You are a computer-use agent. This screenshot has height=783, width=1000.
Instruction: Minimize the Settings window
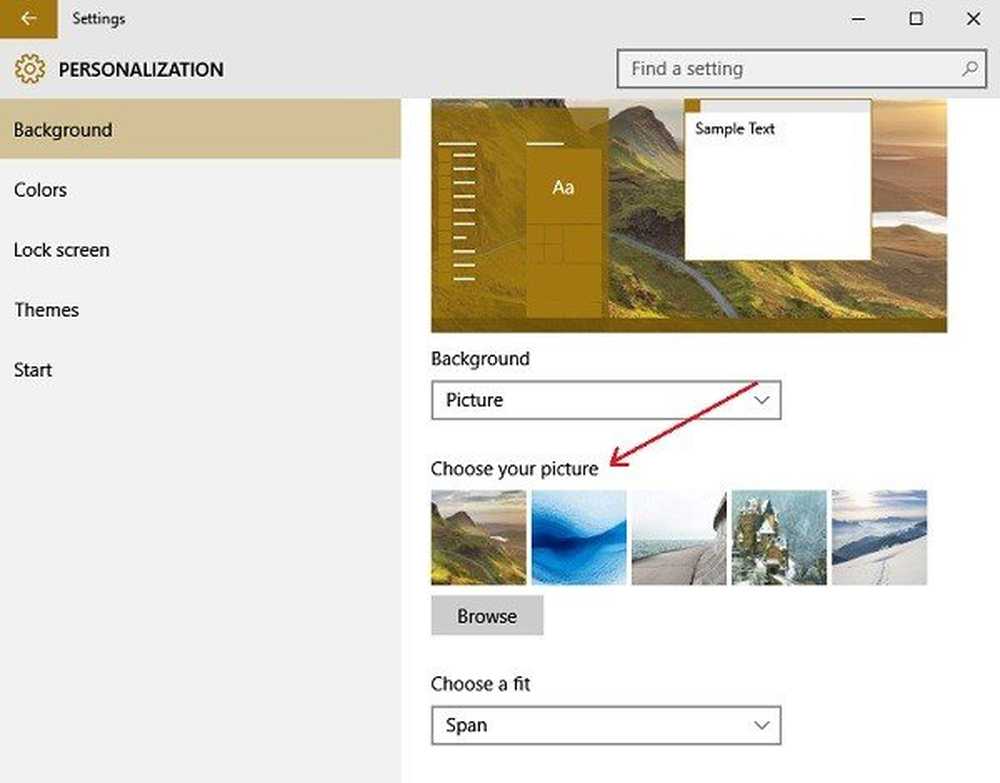click(859, 19)
